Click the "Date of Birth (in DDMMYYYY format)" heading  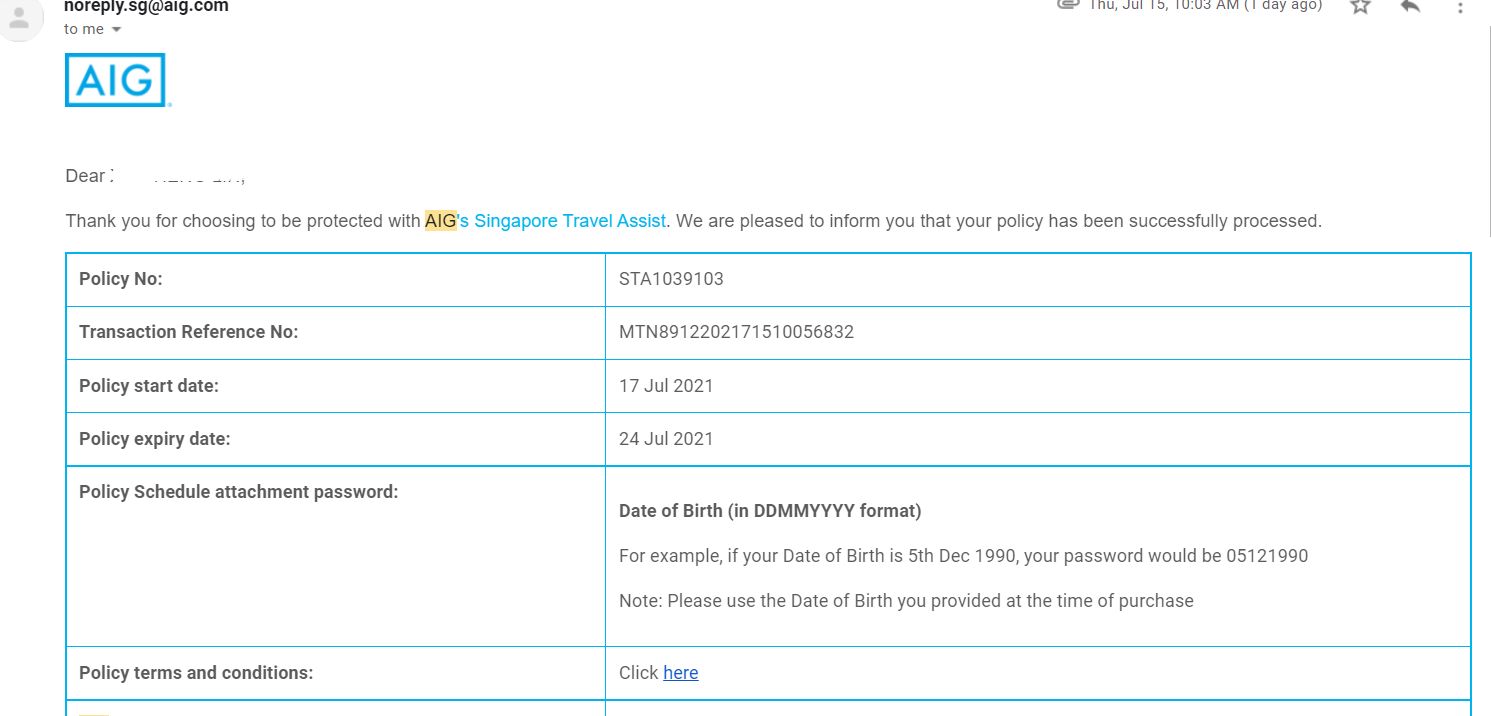click(x=770, y=511)
